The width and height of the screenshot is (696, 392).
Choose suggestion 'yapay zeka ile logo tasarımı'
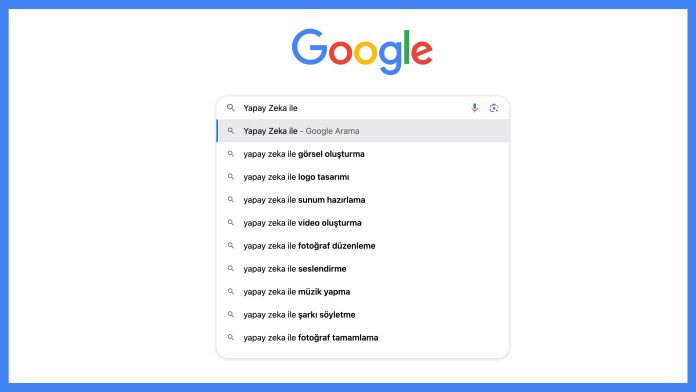click(x=363, y=177)
